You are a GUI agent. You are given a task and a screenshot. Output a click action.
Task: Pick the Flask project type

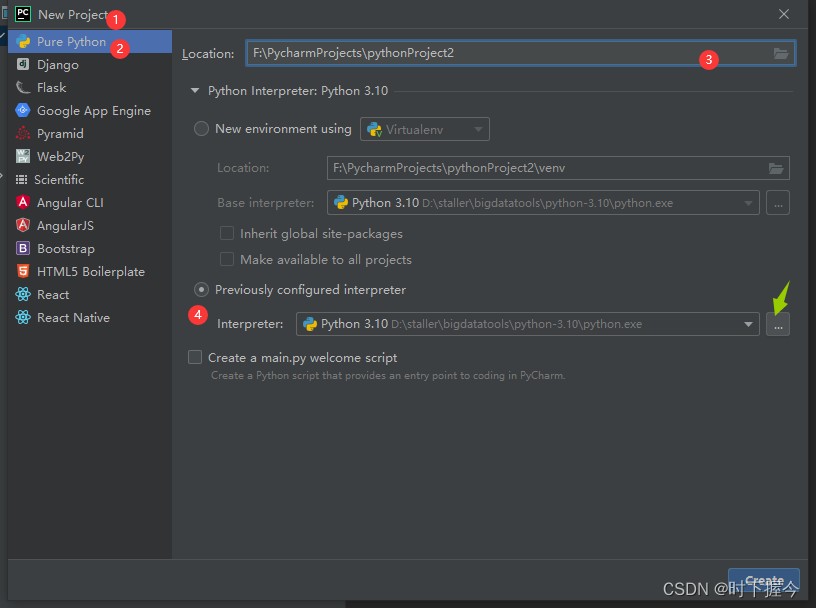[x=90, y=87]
